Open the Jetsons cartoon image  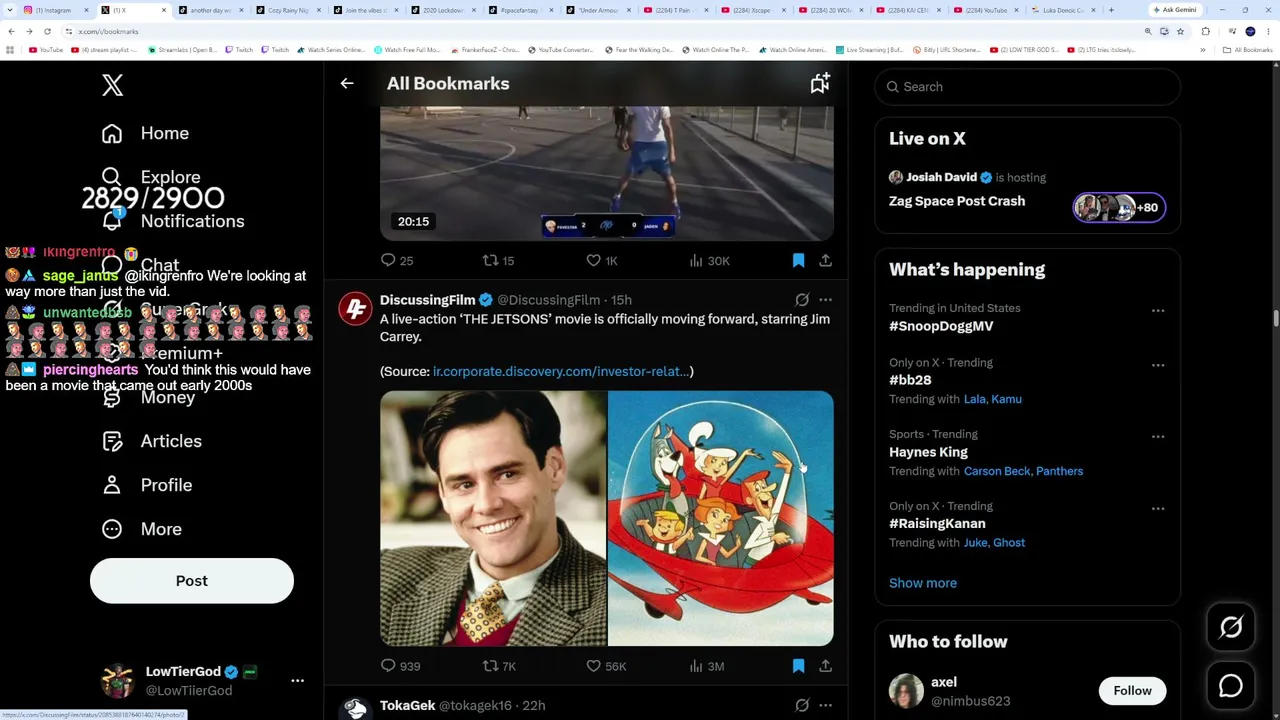[721, 518]
